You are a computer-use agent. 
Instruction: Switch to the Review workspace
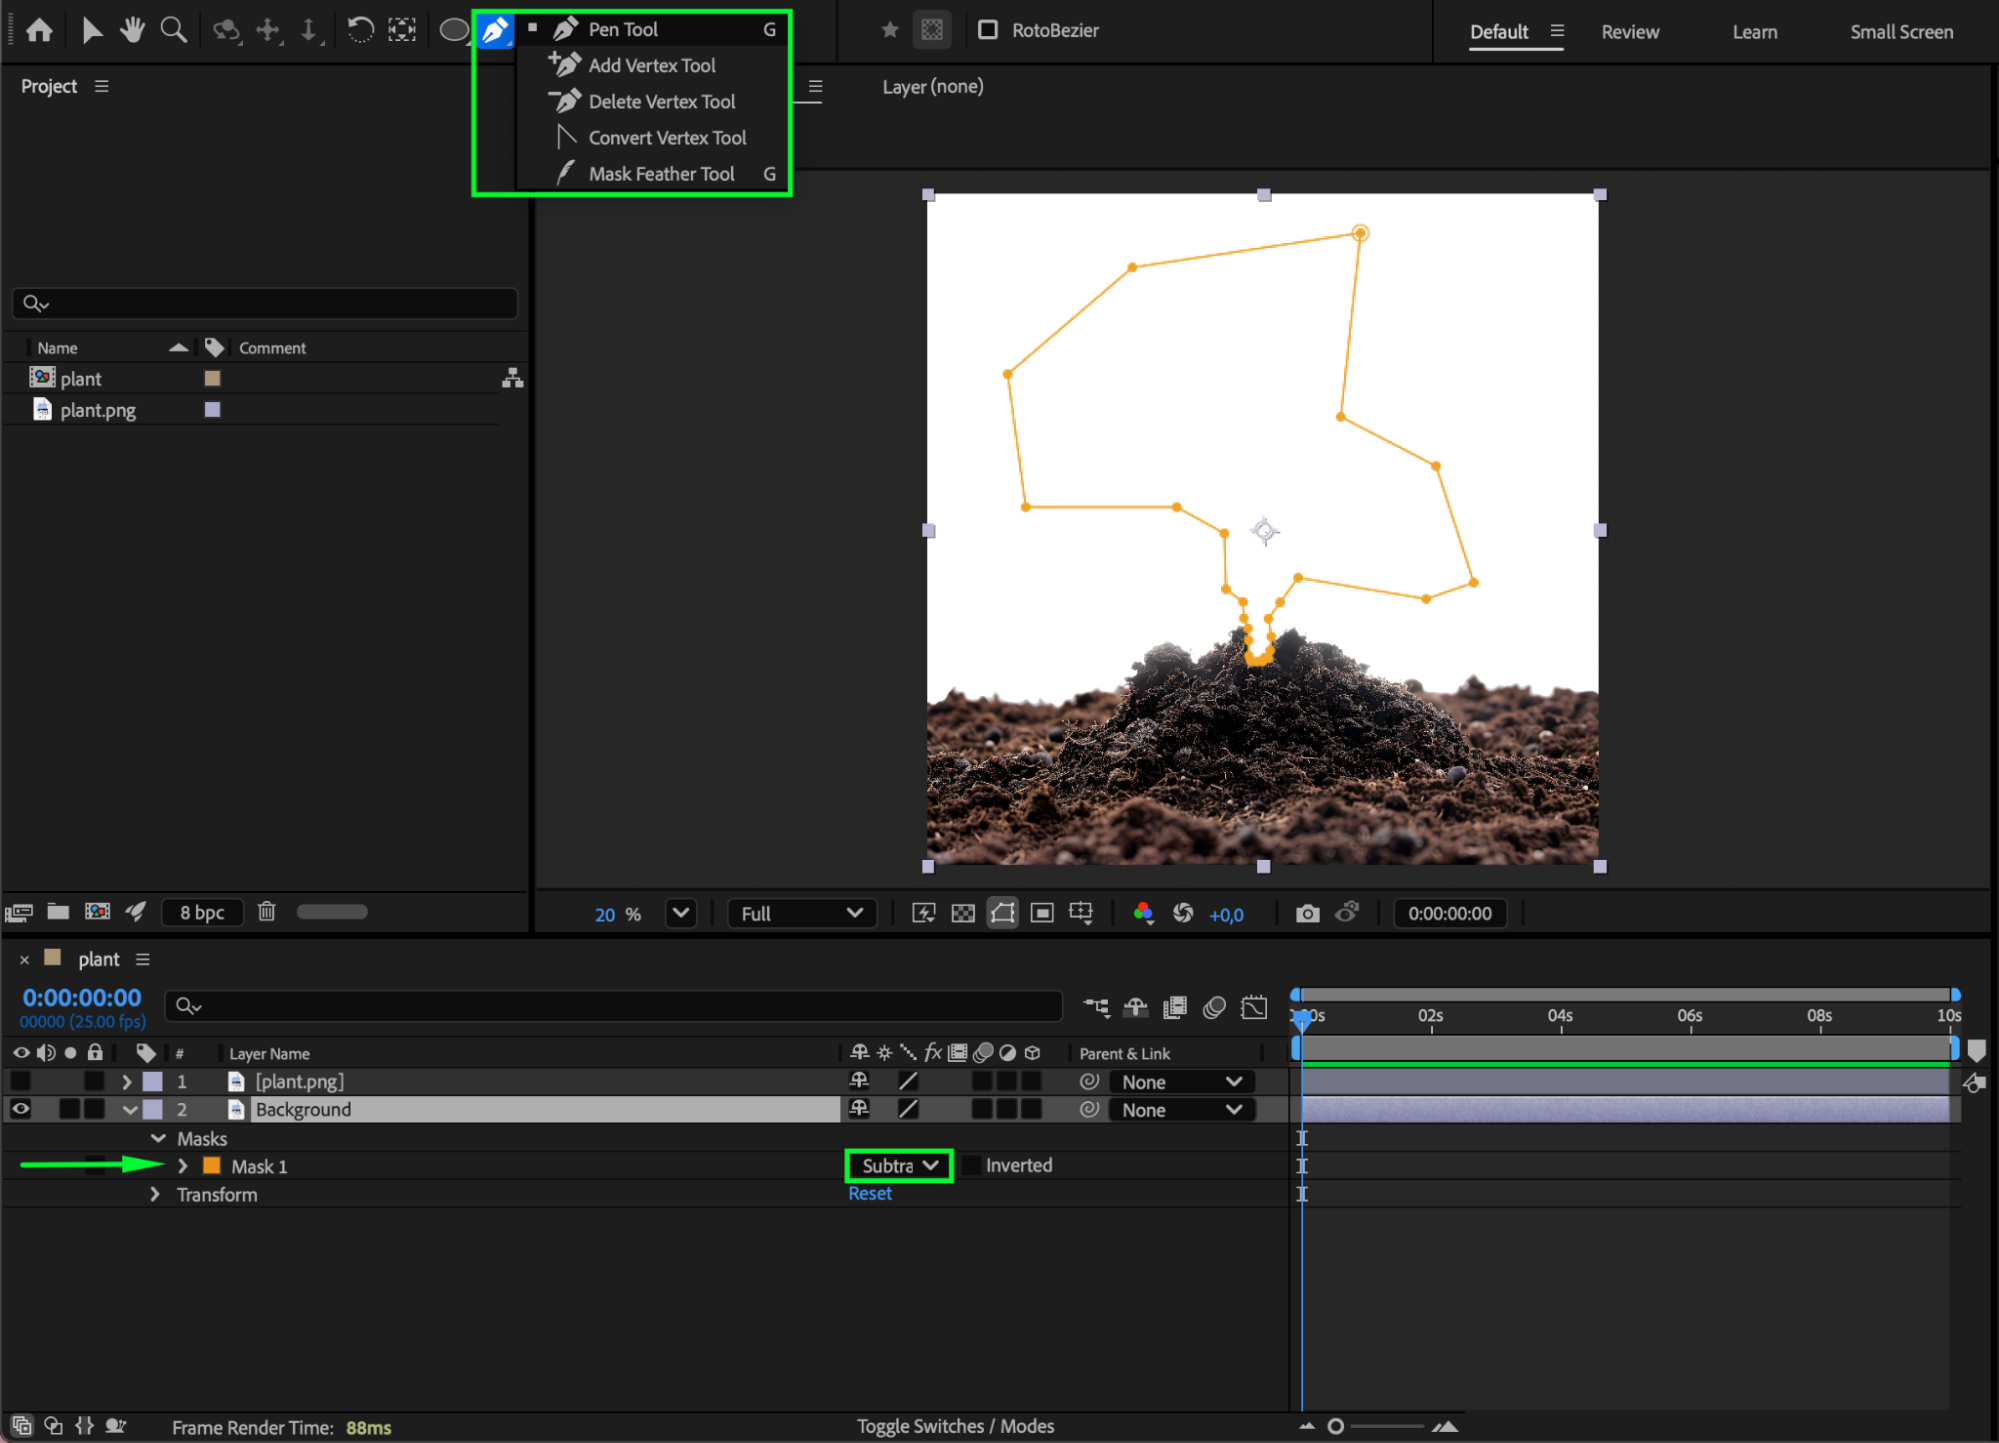tap(1629, 32)
